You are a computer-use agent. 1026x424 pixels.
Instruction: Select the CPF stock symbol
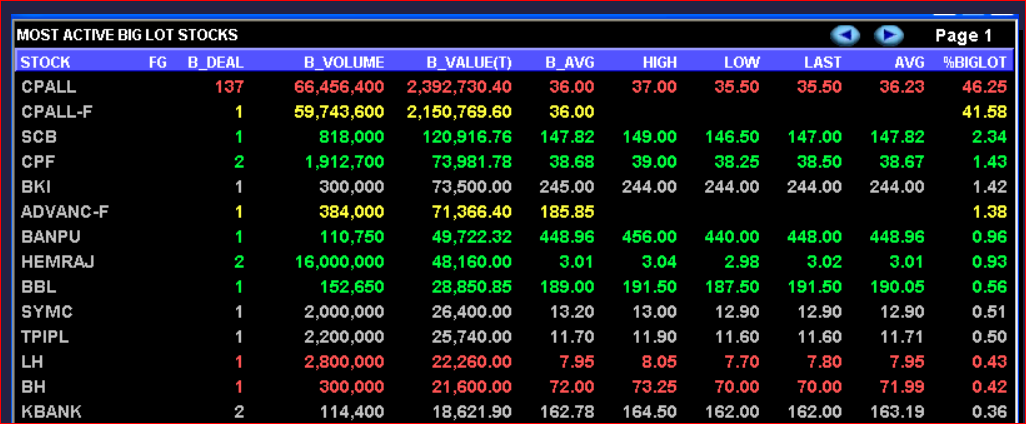click(x=39, y=162)
